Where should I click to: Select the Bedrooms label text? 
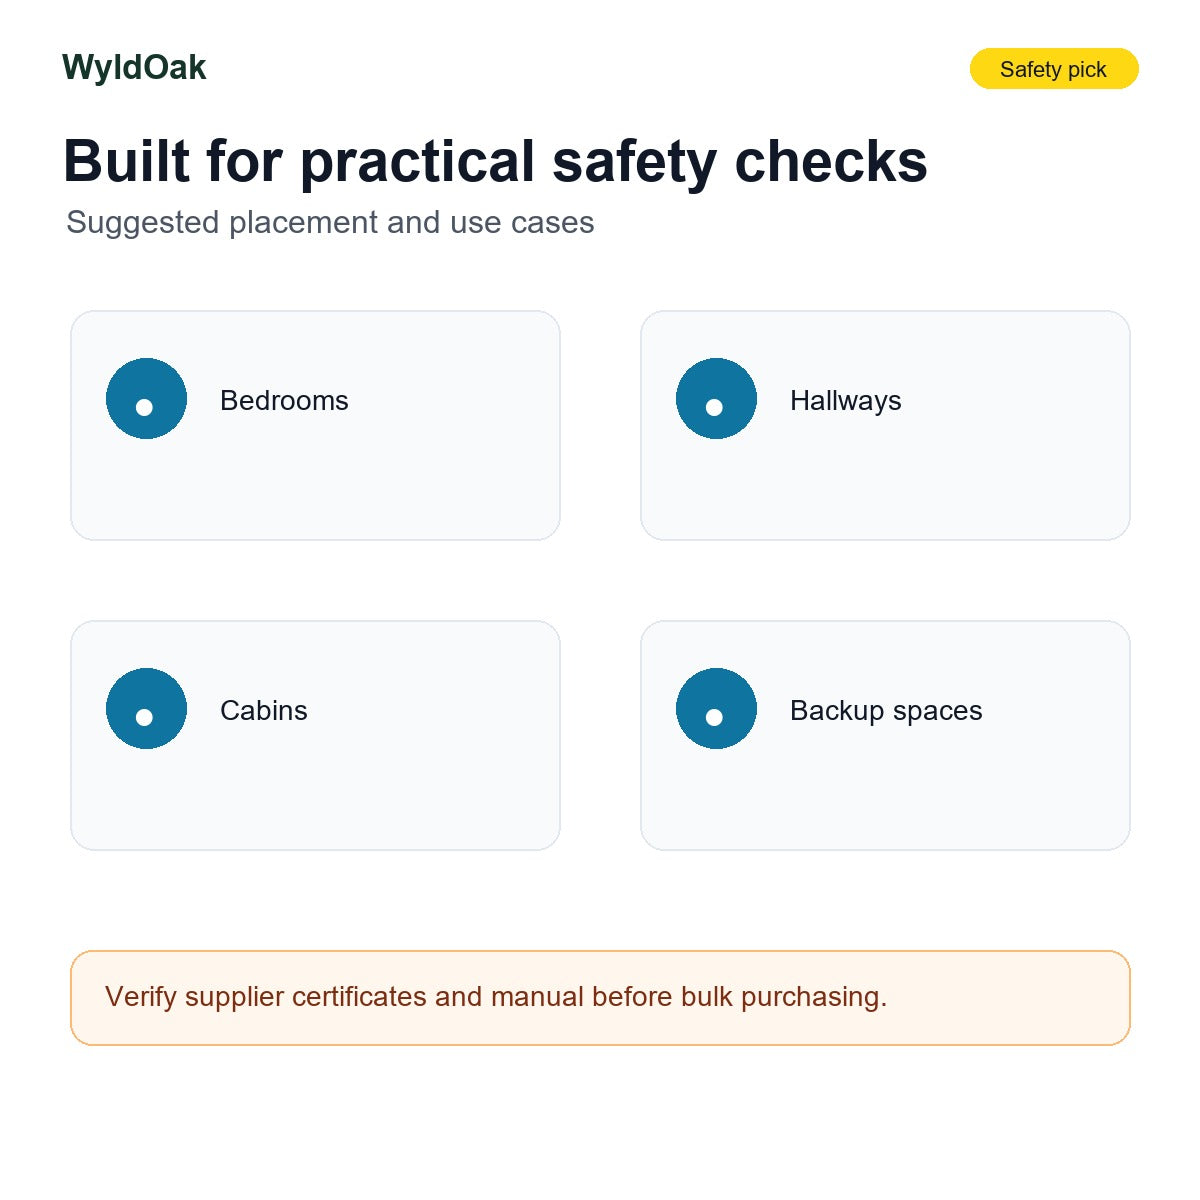pos(284,400)
